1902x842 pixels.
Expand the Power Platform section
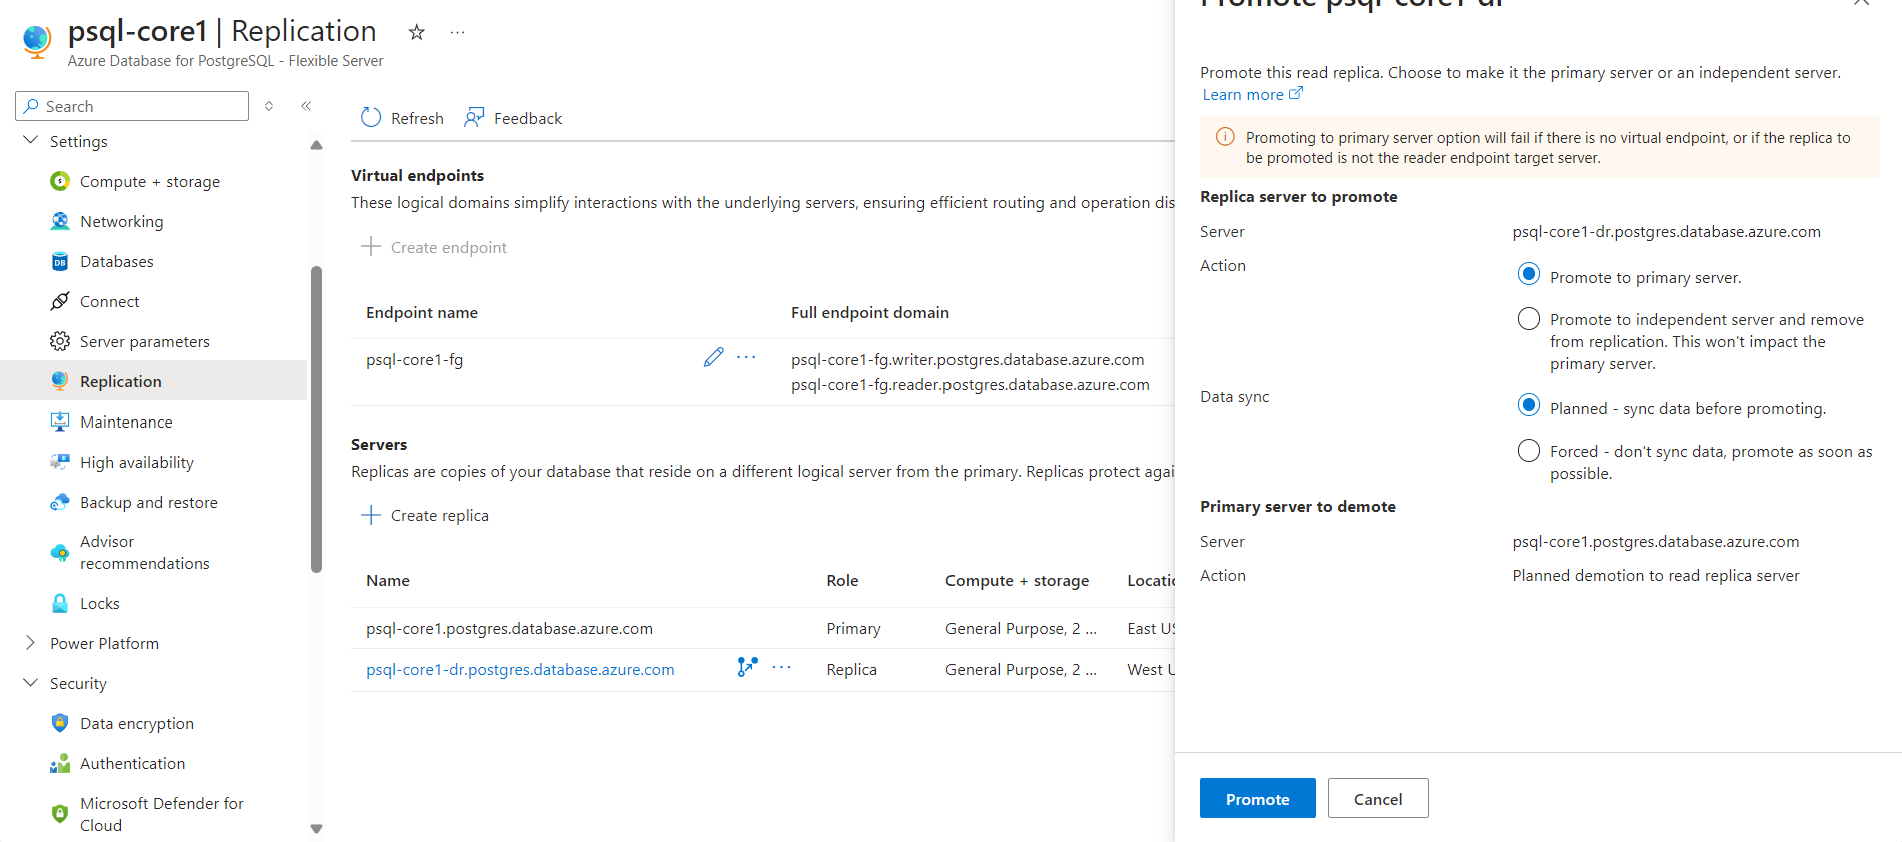coord(30,643)
